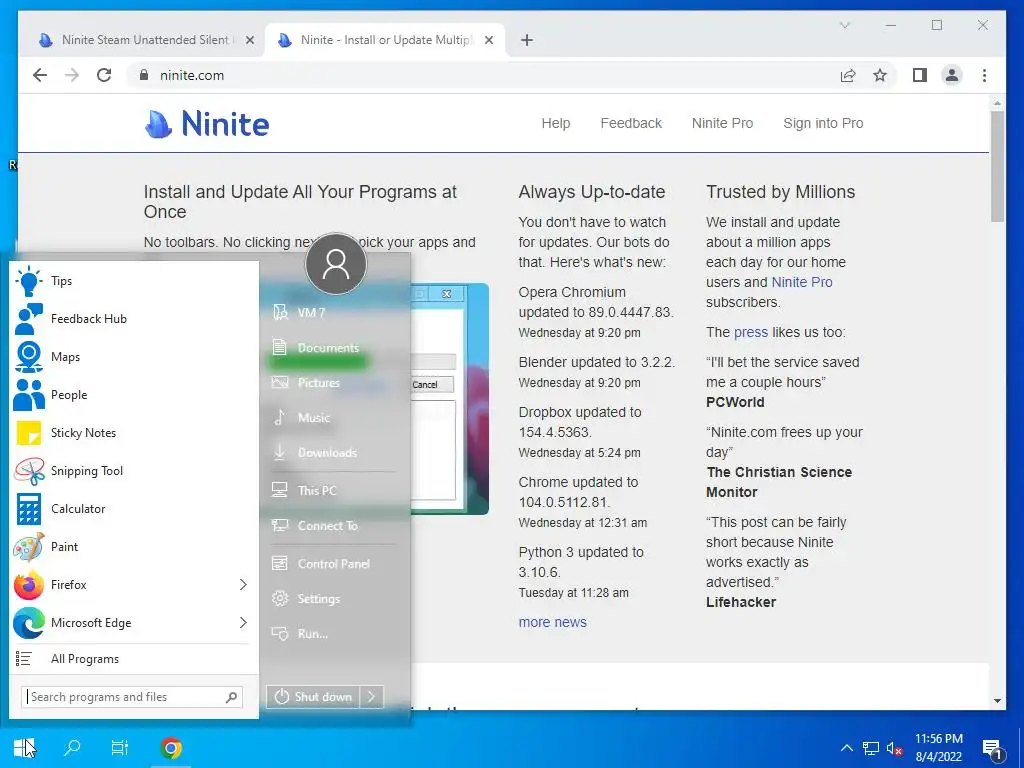Viewport: 1024px width, 768px height.
Task: Click the Windows Start button
Action: click(24, 748)
